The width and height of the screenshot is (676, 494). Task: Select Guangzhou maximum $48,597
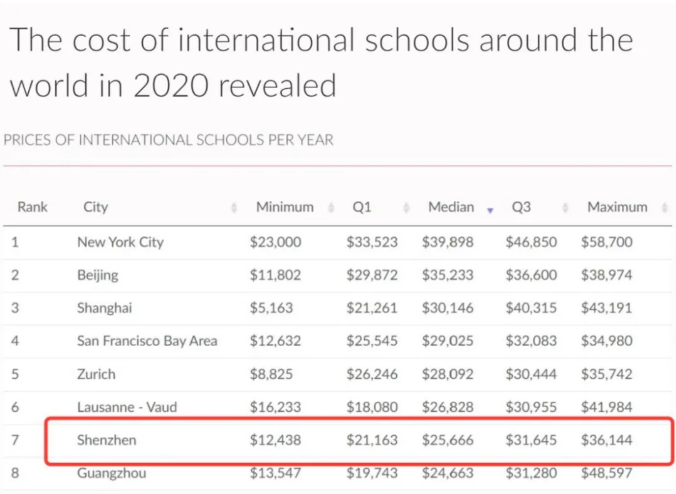coord(607,473)
